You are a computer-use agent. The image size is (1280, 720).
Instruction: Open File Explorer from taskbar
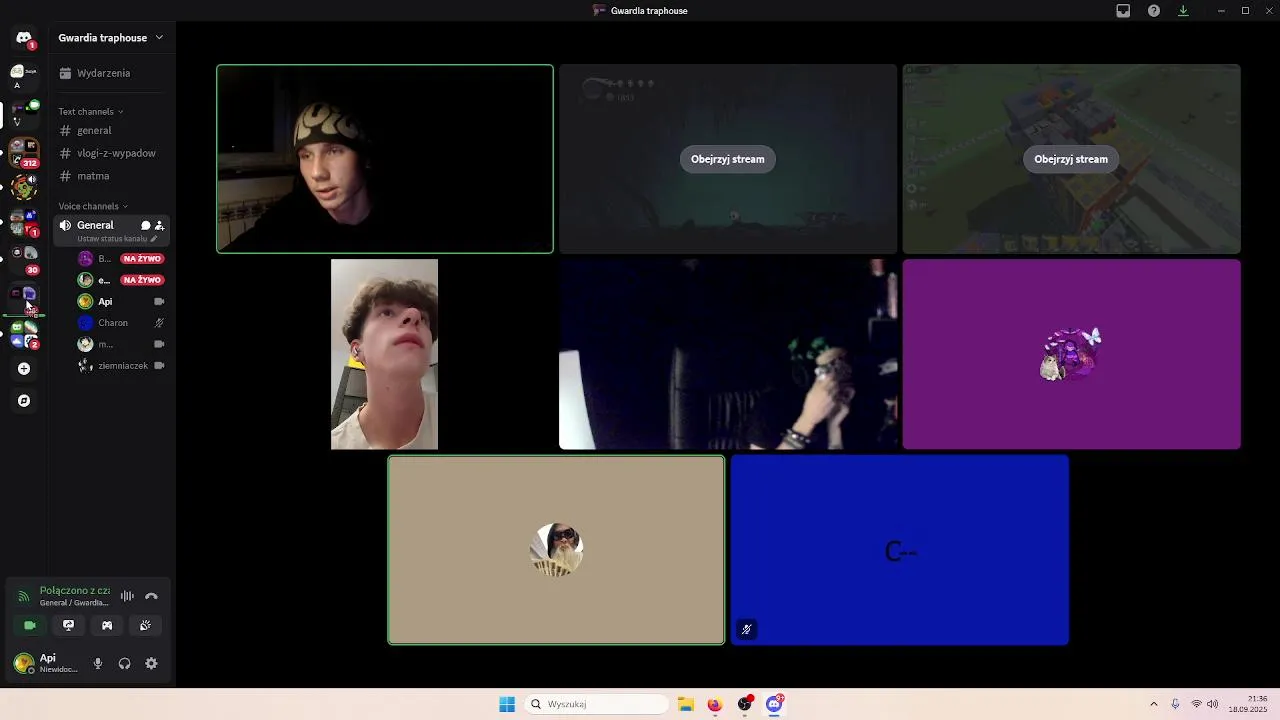pos(686,705)
